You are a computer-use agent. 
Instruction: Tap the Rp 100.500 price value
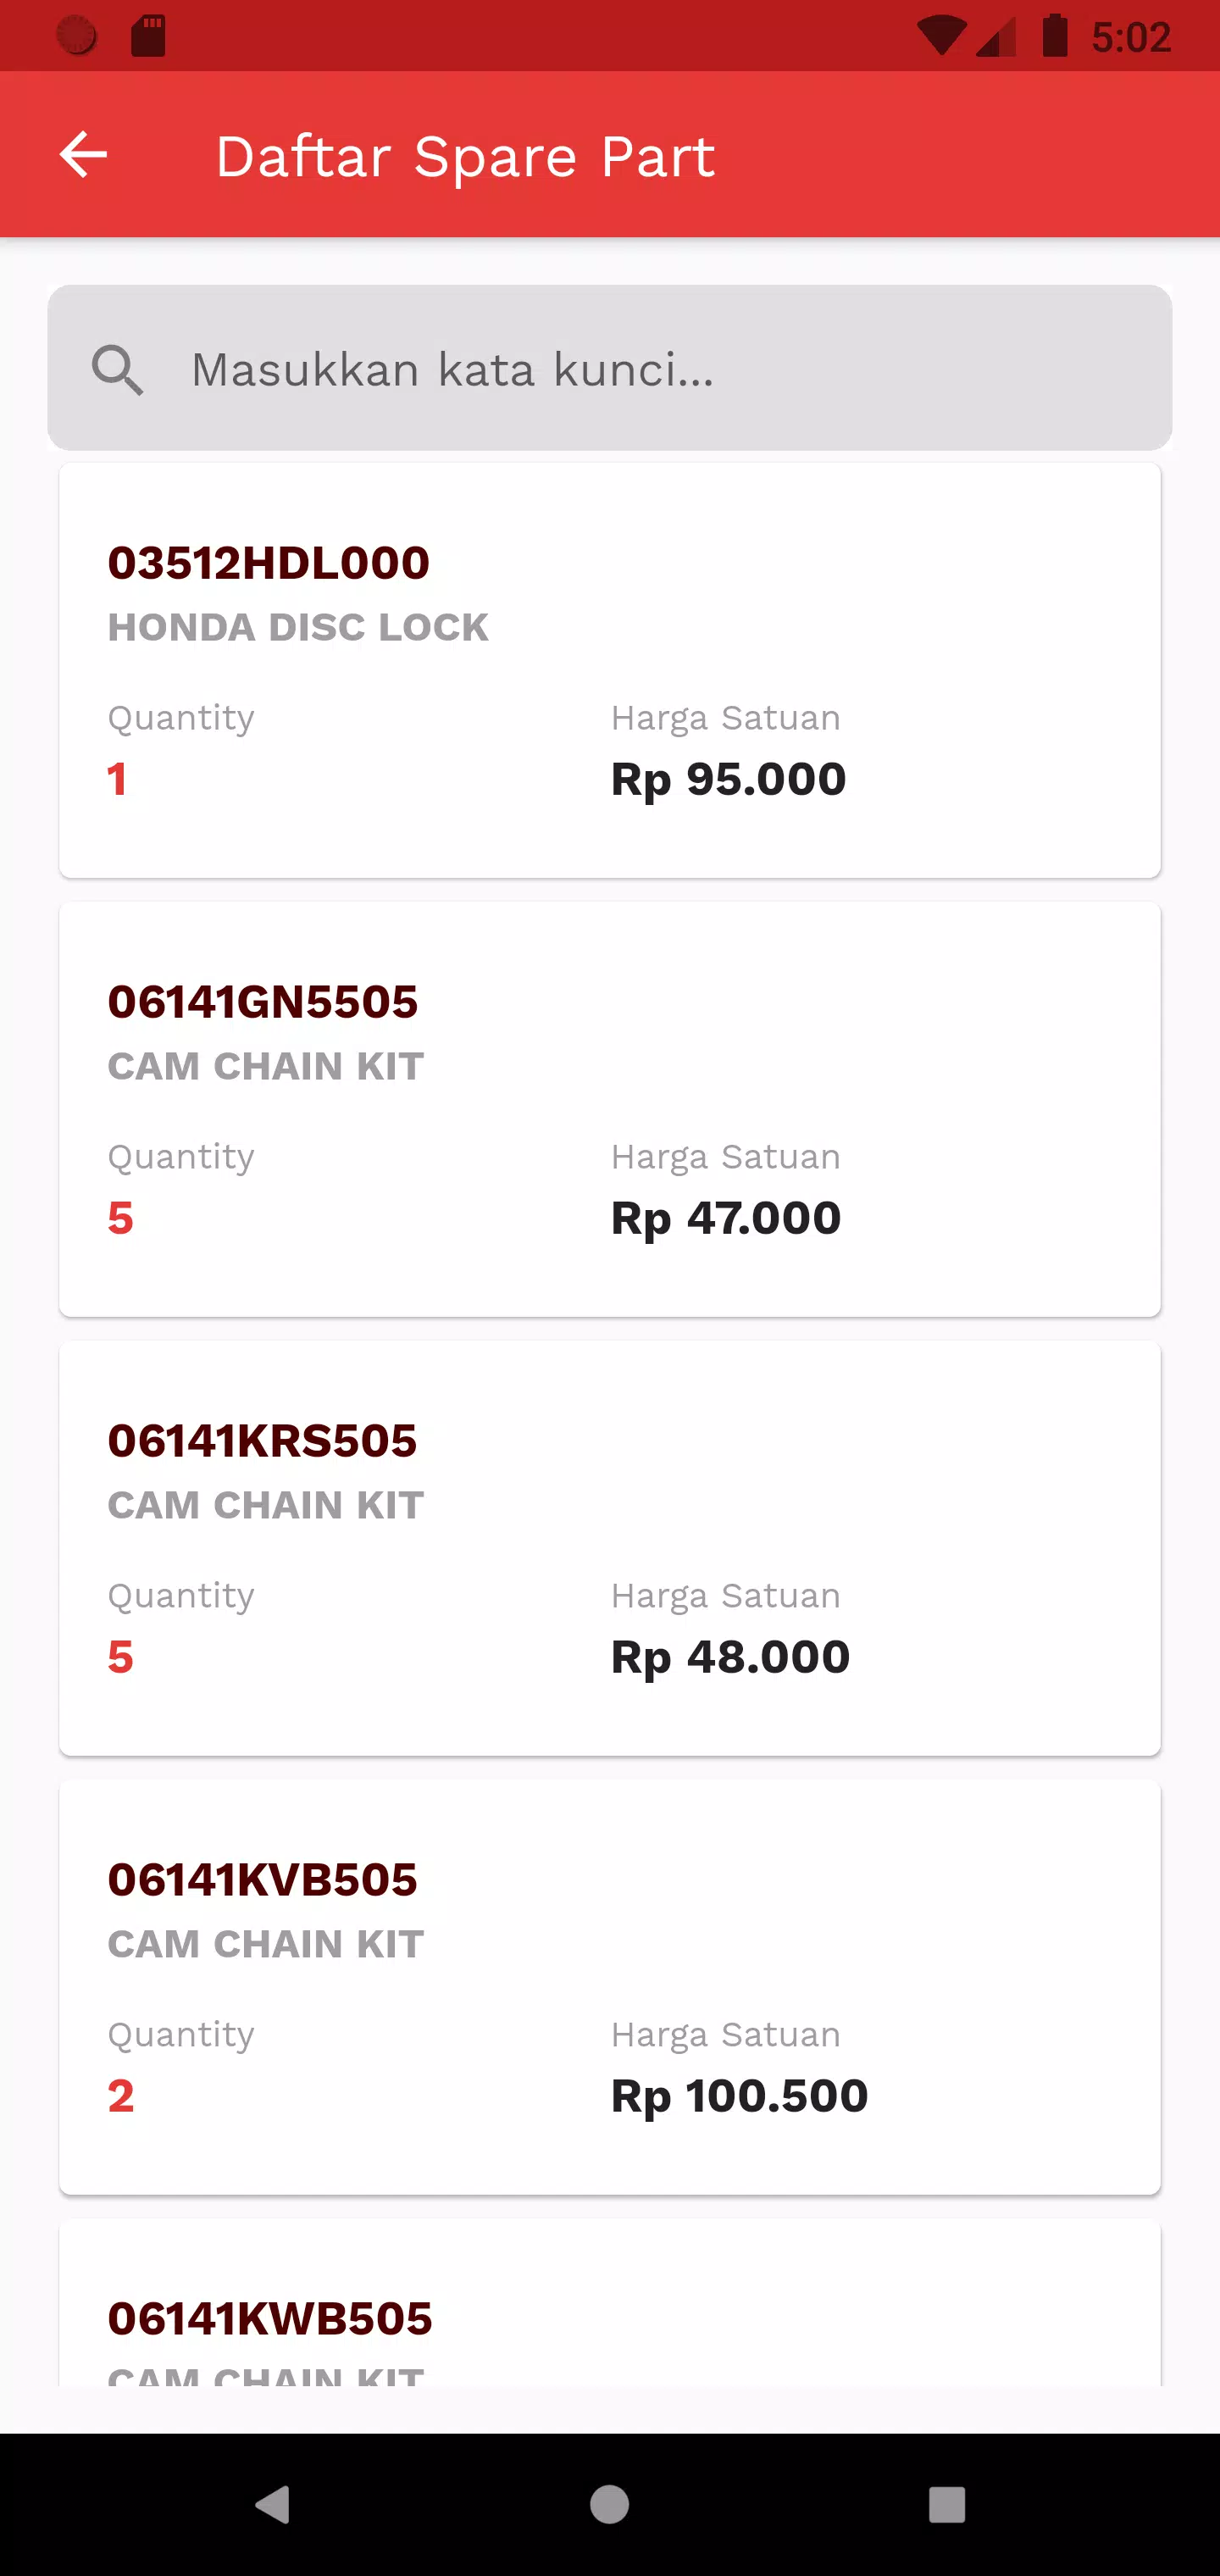click(x=740, y=2096)
